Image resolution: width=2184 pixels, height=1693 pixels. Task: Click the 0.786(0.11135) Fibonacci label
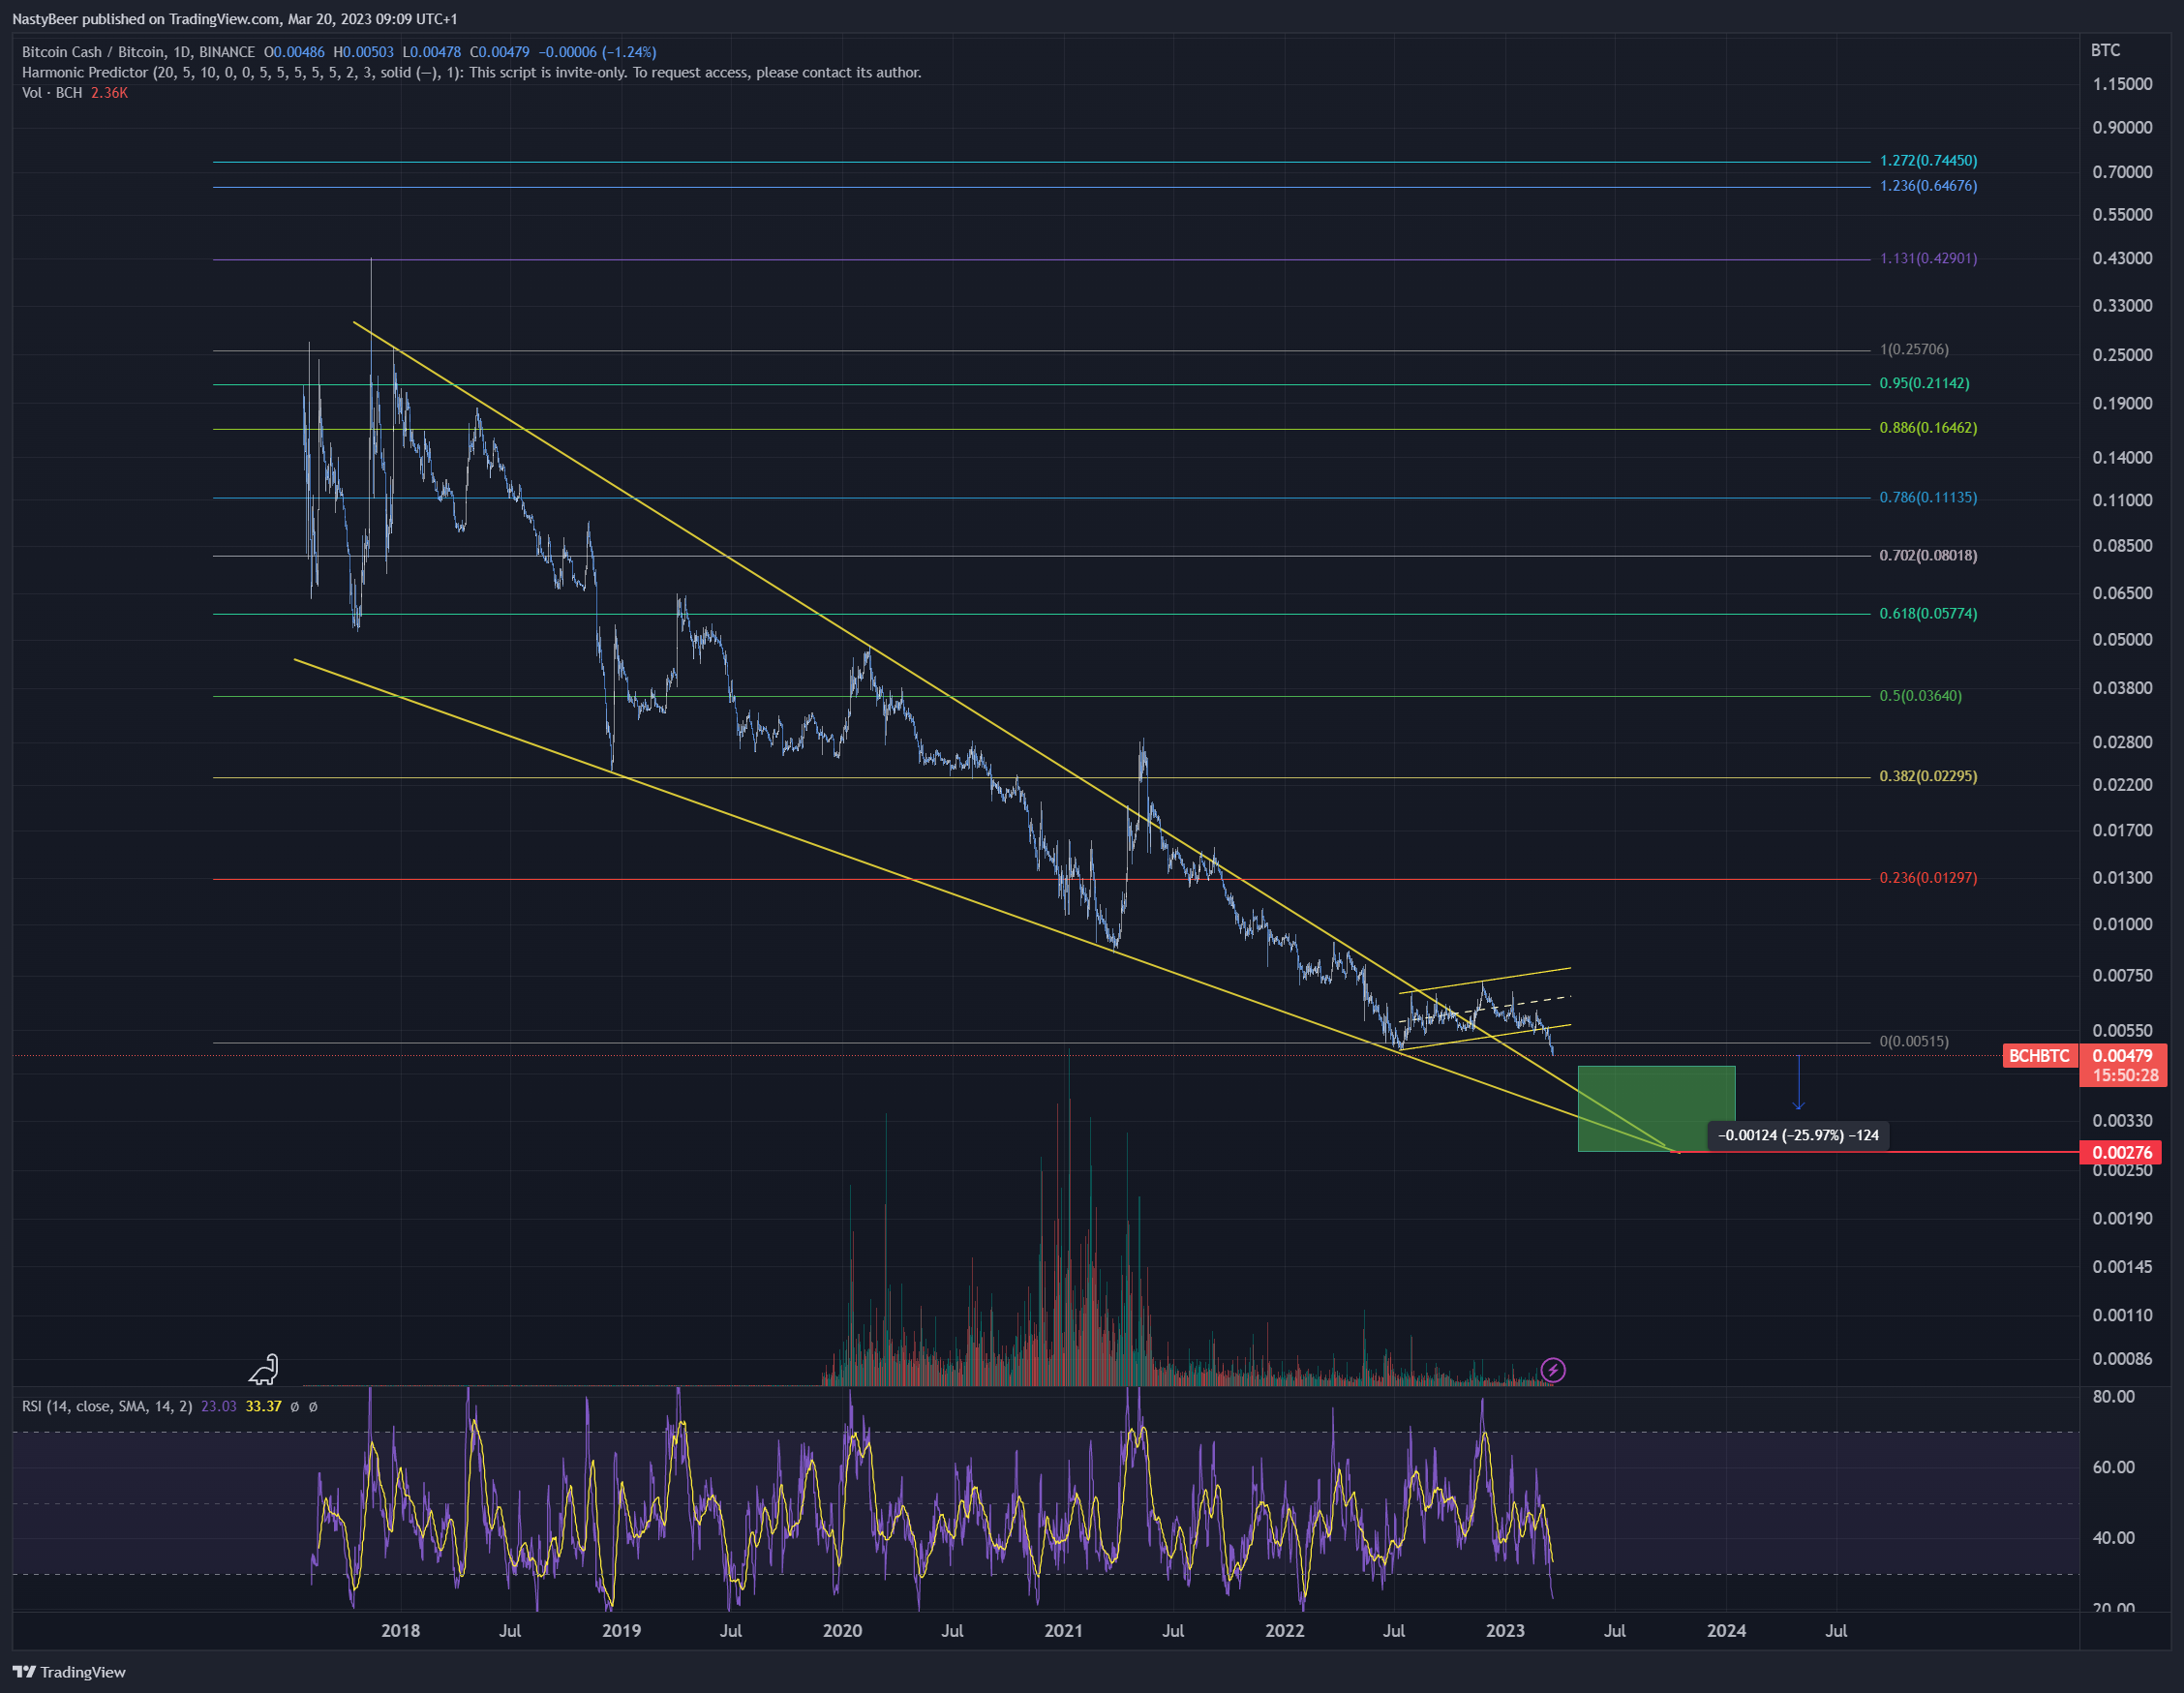pyautogui.click(x=1928, y=497)
